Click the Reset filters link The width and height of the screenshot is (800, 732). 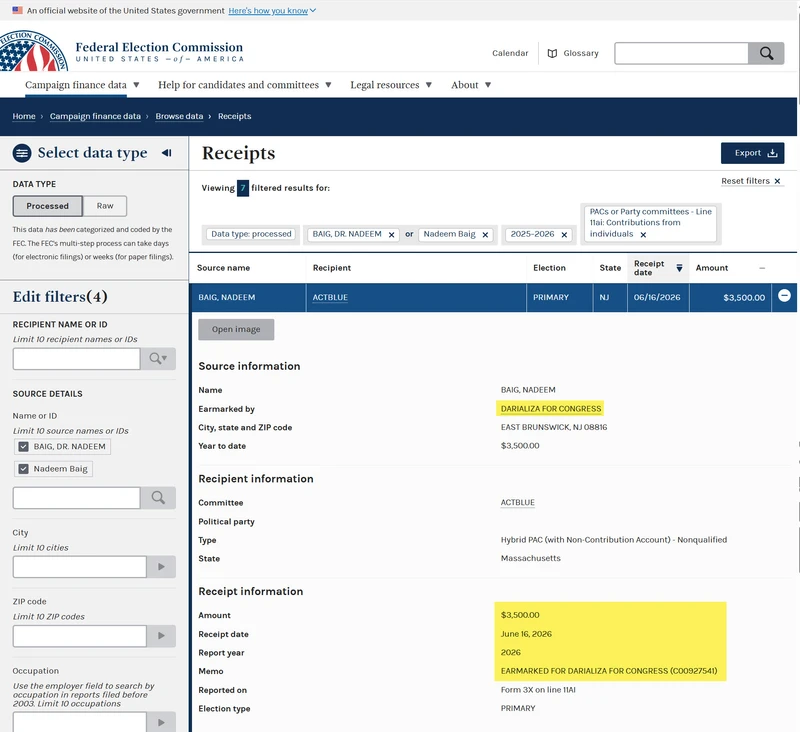pos(751,181)
